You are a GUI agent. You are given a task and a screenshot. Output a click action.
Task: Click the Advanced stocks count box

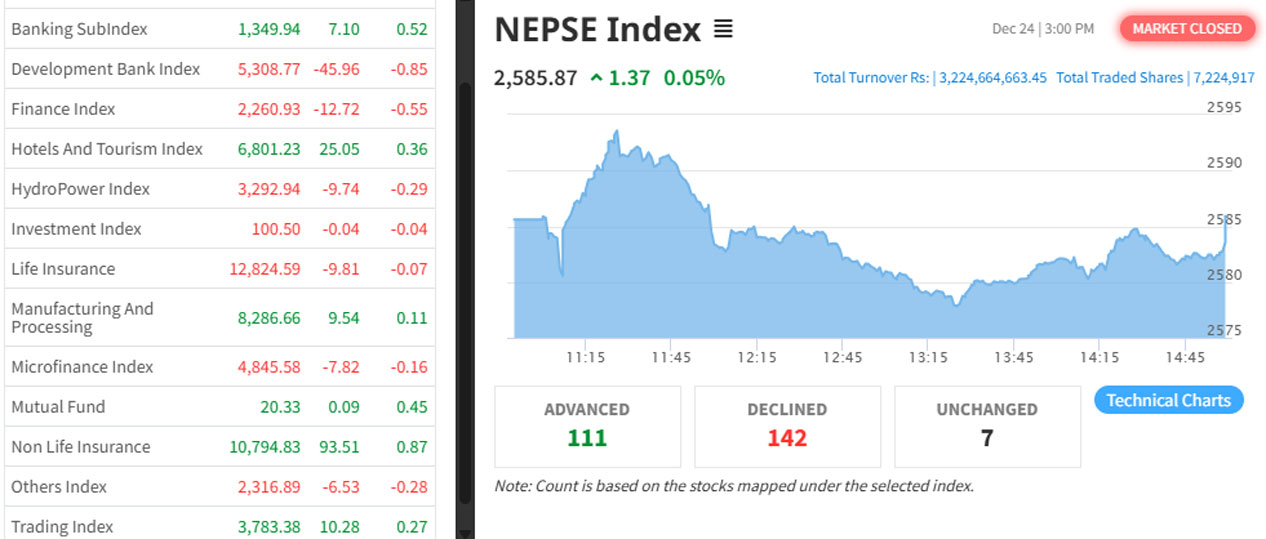[x=587, y=426]
